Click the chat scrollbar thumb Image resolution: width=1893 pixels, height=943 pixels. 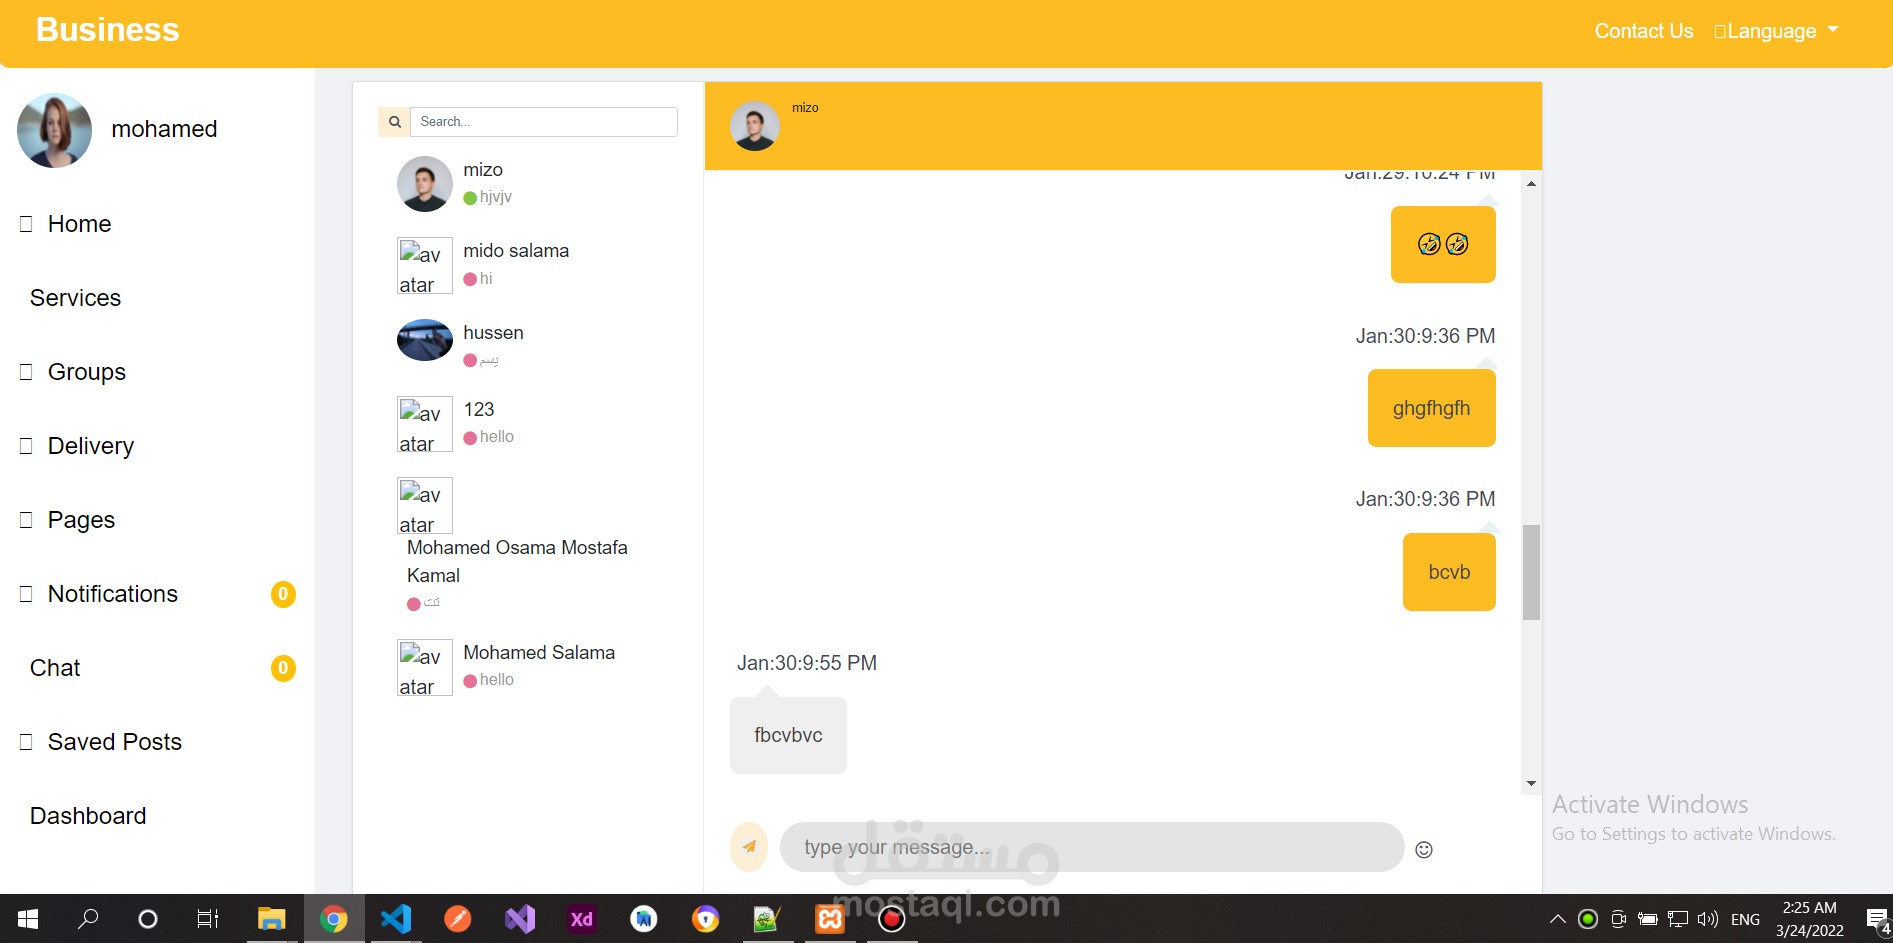[x=1531, y=572]
